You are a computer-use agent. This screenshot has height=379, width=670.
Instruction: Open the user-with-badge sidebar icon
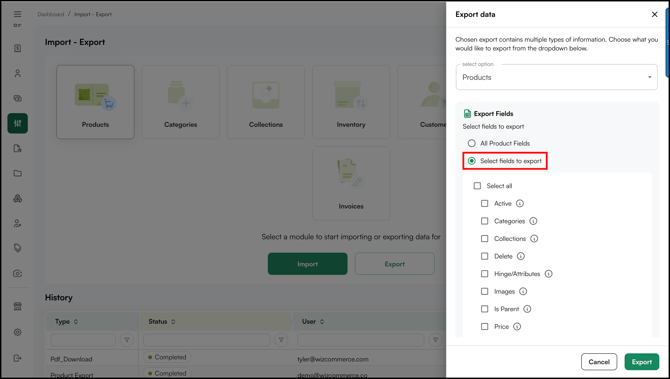[x=18, y=223]
